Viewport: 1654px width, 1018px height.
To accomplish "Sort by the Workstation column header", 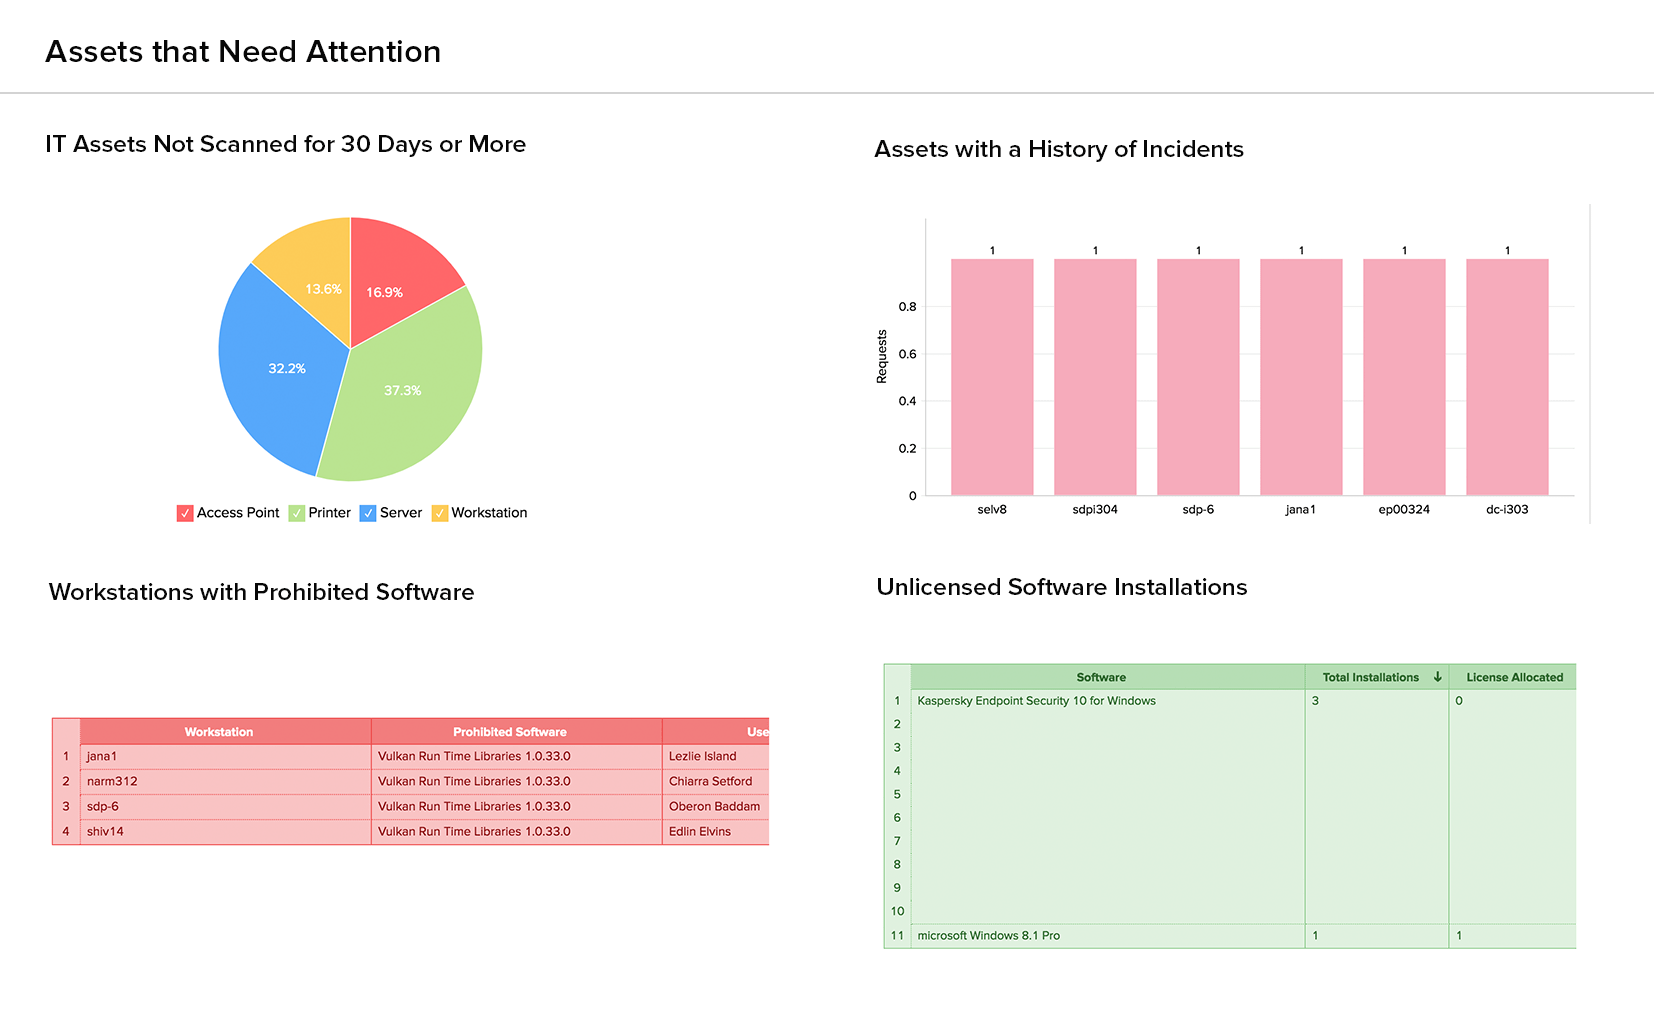I will [x=219, y=732].
